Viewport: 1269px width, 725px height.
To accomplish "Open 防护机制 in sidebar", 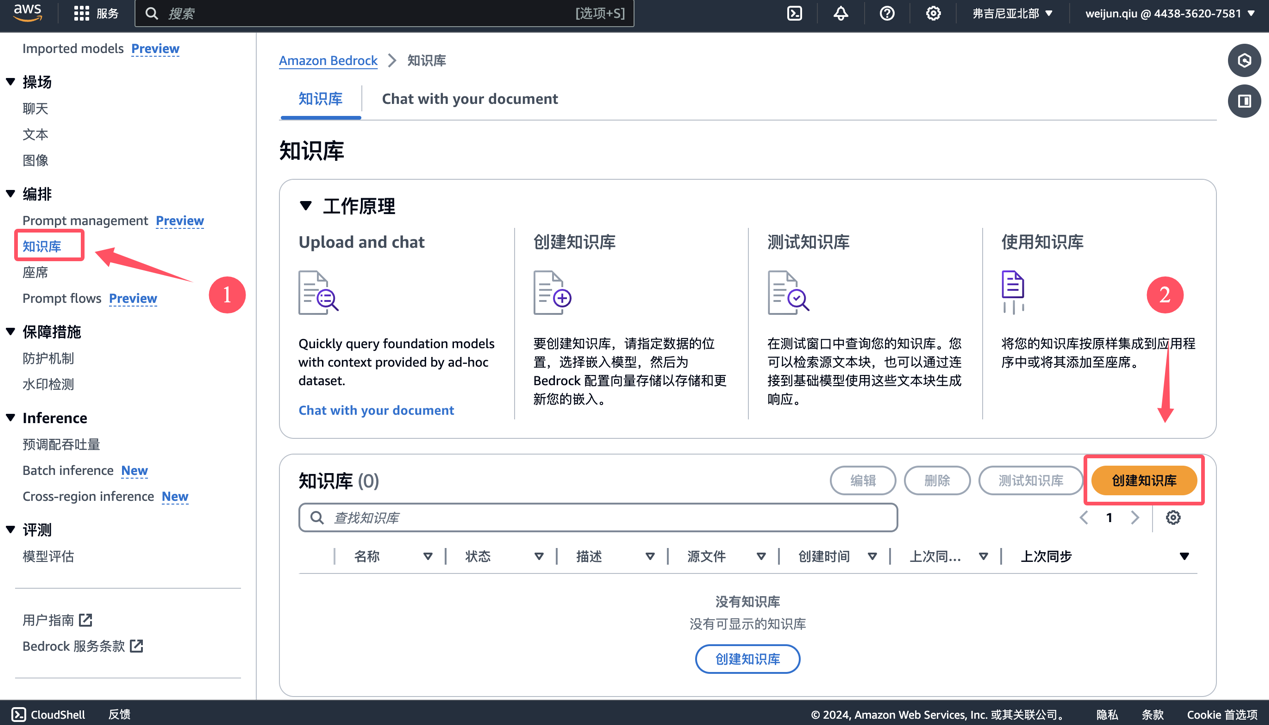I will [x=48, y=358].
